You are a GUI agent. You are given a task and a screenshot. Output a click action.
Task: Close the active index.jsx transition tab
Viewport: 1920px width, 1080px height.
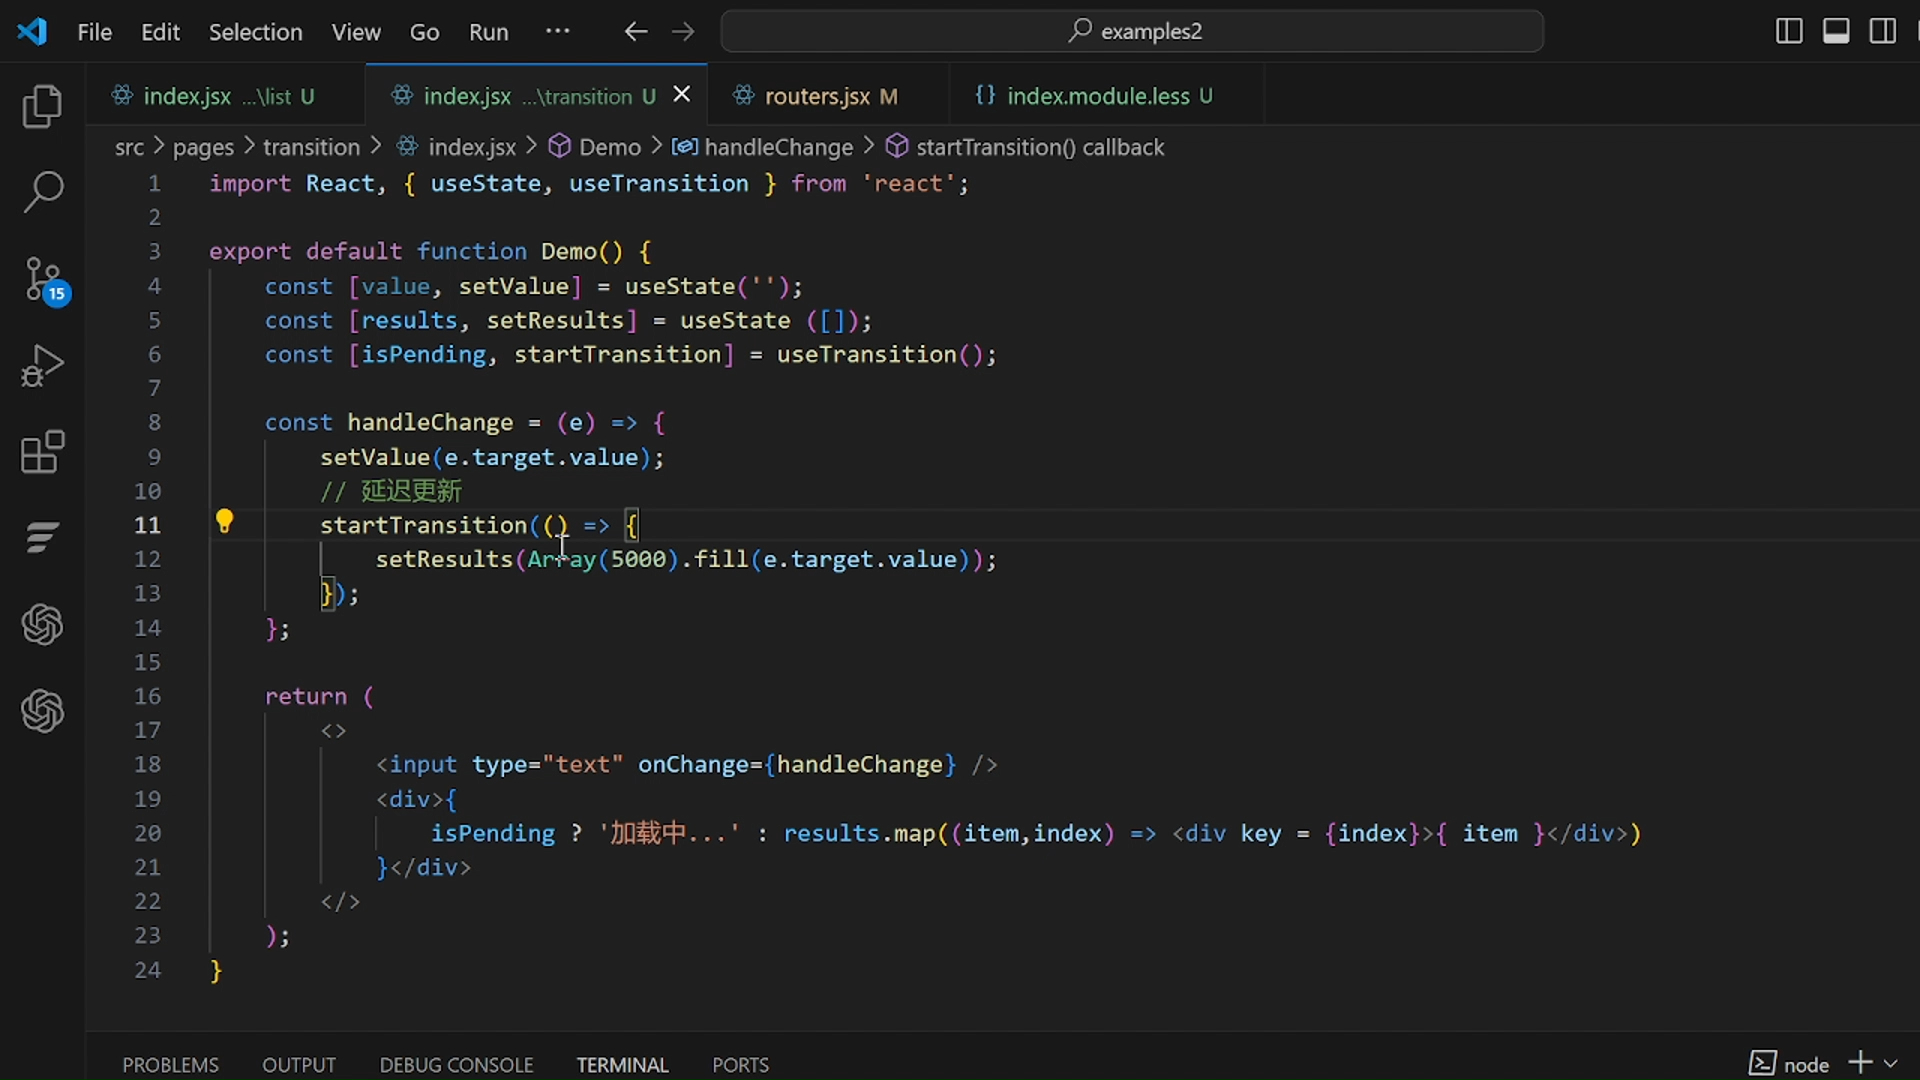[x=681, y=94]
